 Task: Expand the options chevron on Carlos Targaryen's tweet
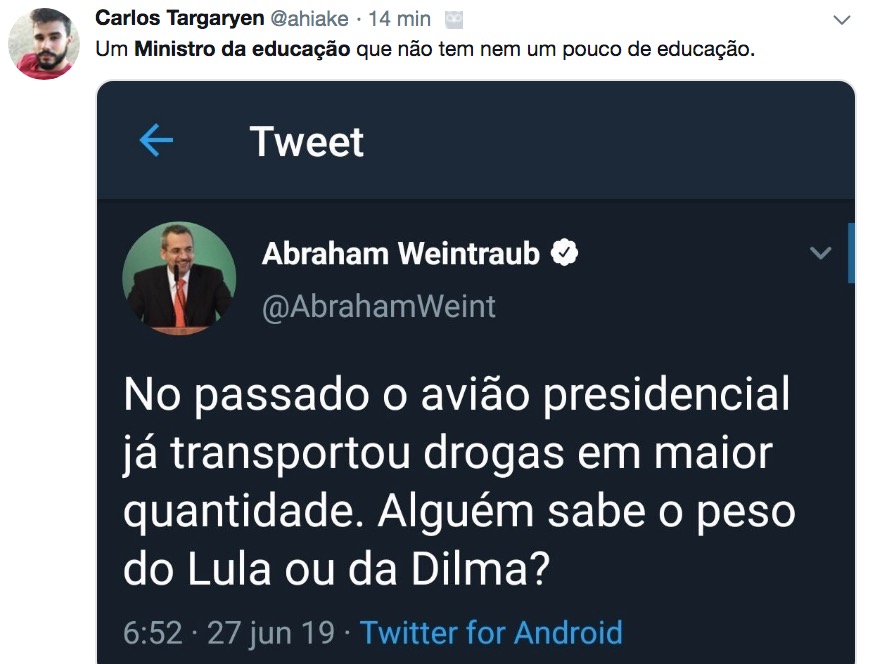pyautogui.click(x=841, y=20)
